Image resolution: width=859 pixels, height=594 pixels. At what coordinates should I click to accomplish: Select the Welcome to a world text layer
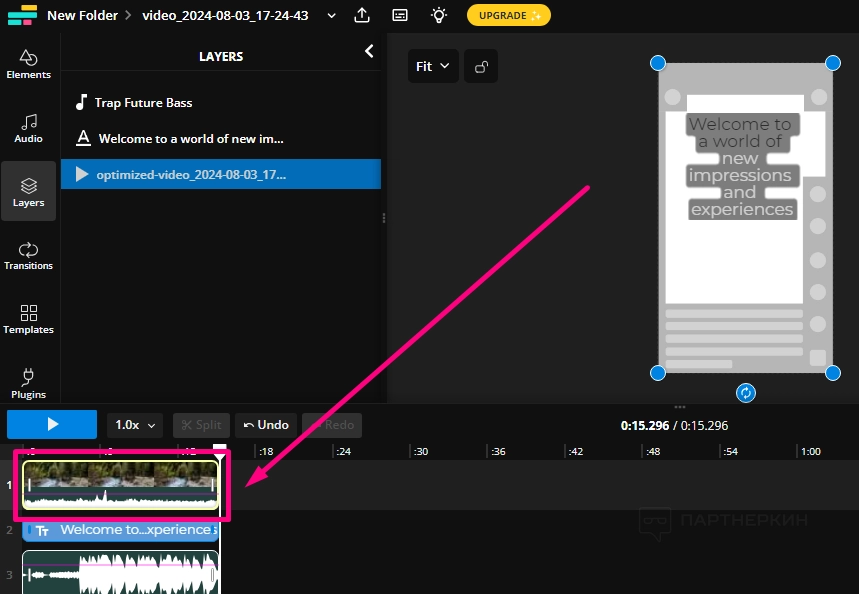coord(221,139)
